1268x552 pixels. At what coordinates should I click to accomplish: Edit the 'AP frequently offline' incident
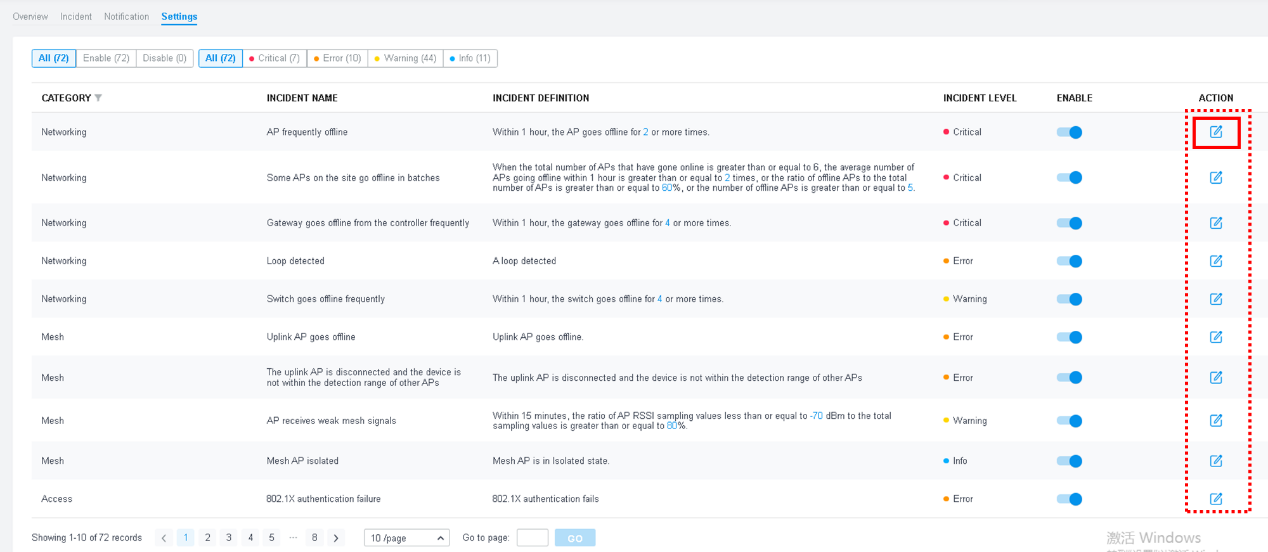1216,132
